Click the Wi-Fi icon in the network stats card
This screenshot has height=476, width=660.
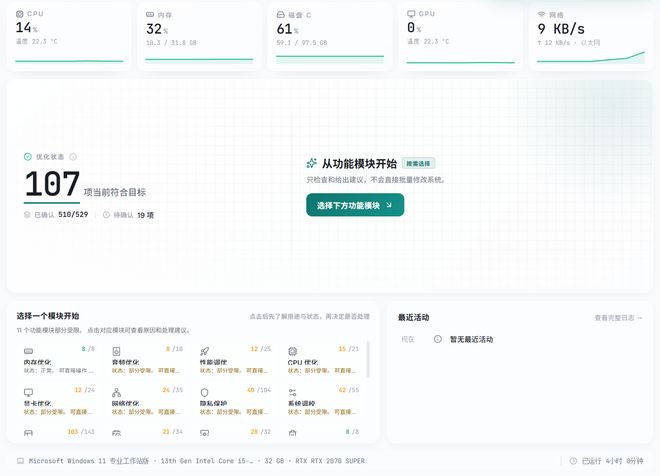pyautogui.click(x=541, y=14)
